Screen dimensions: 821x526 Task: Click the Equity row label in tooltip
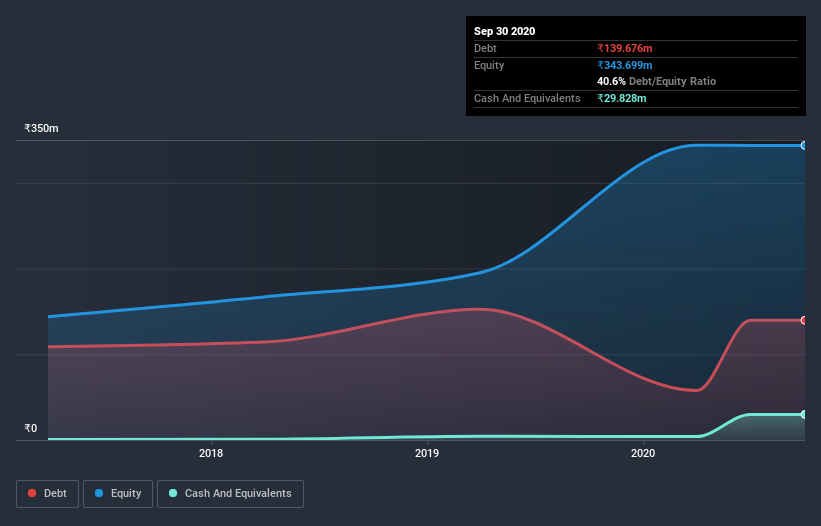(x=489, y=65)
